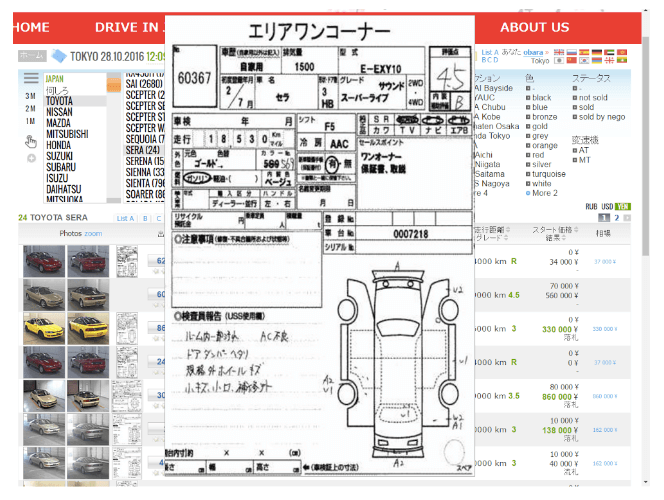Open auction sheet icon in 138 000 ¥ row

click(127, 429)
